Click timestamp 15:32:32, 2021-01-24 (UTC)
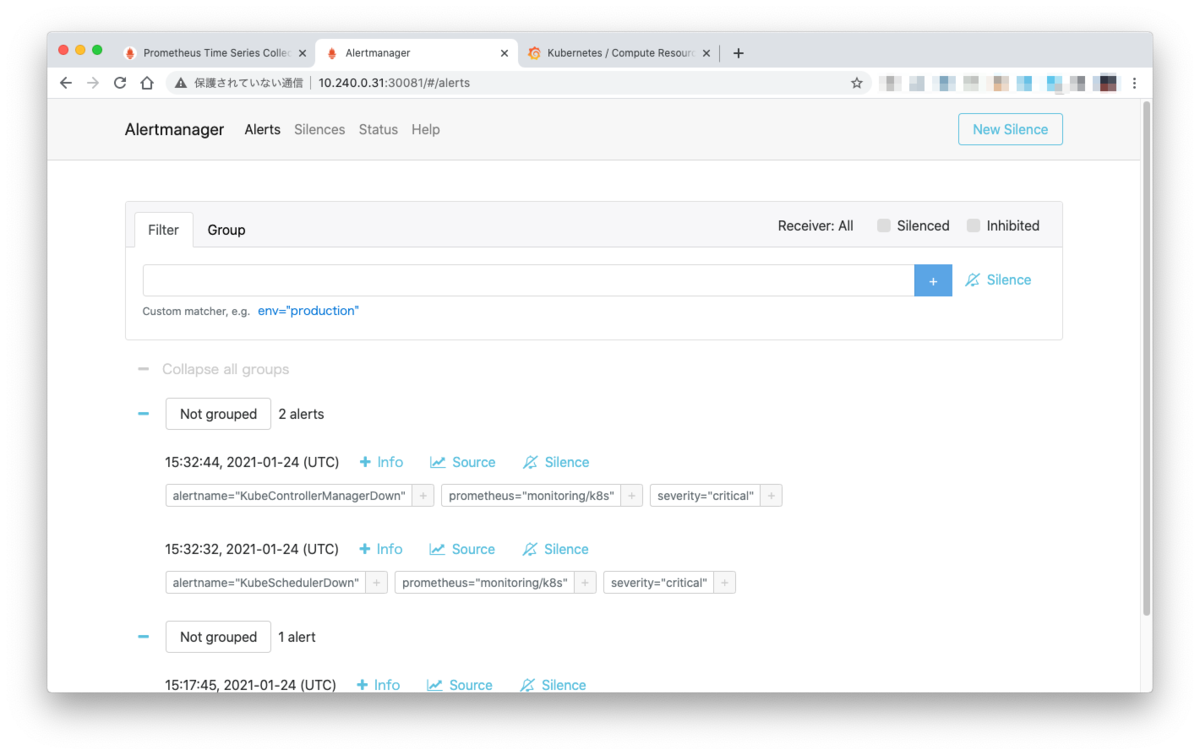 (x=252, y=549)
